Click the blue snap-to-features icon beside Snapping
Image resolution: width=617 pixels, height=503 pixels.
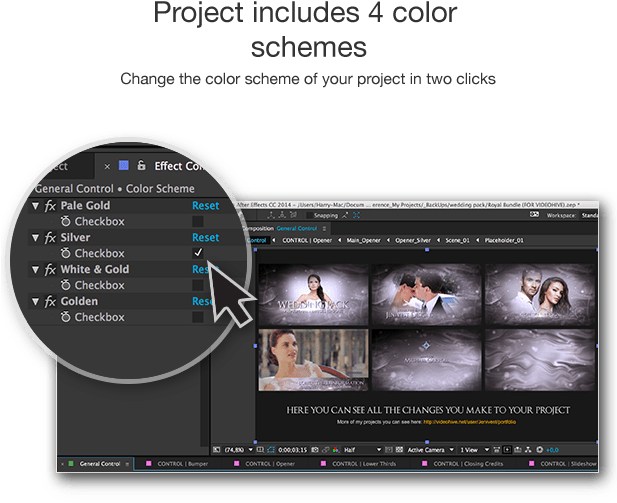coord(356,215)
